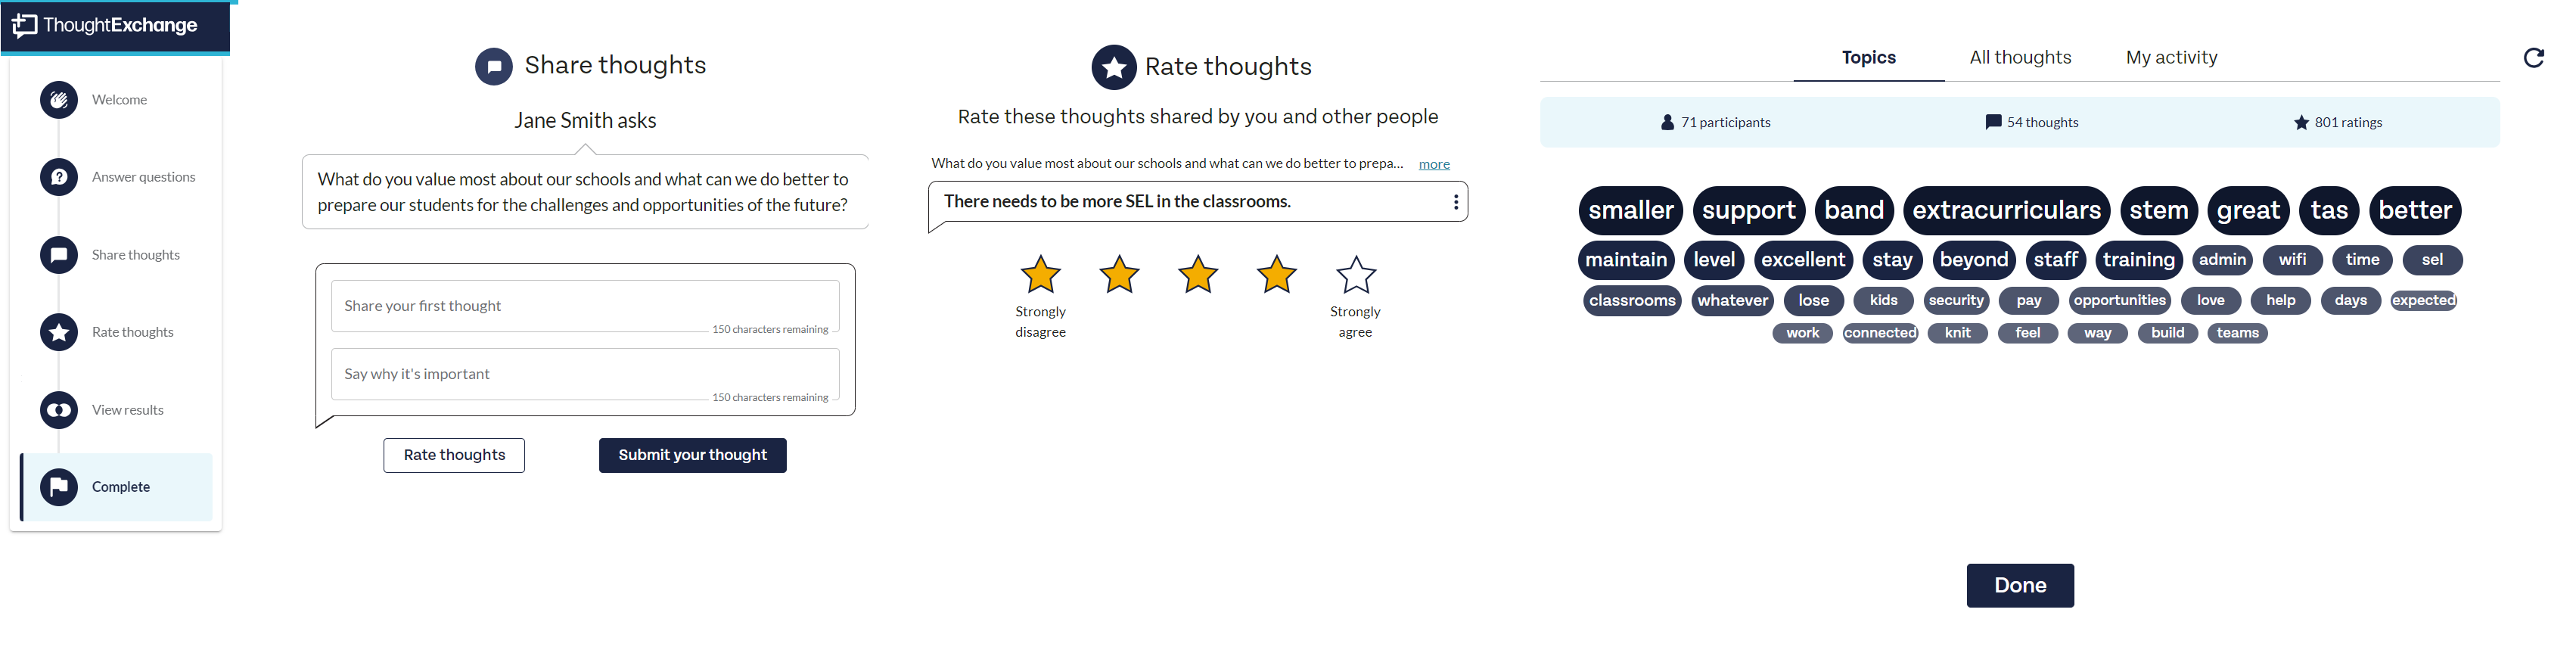Image resolution: width=2576 pixels, height=653 pixels.
Task: Select the 'extracurriculars' topic tag
Action: tap(2005, 210)
